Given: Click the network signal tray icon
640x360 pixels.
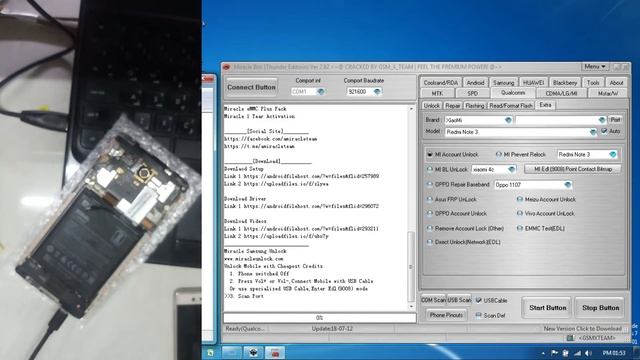Looking at the screenshot, I should [577, 353].
